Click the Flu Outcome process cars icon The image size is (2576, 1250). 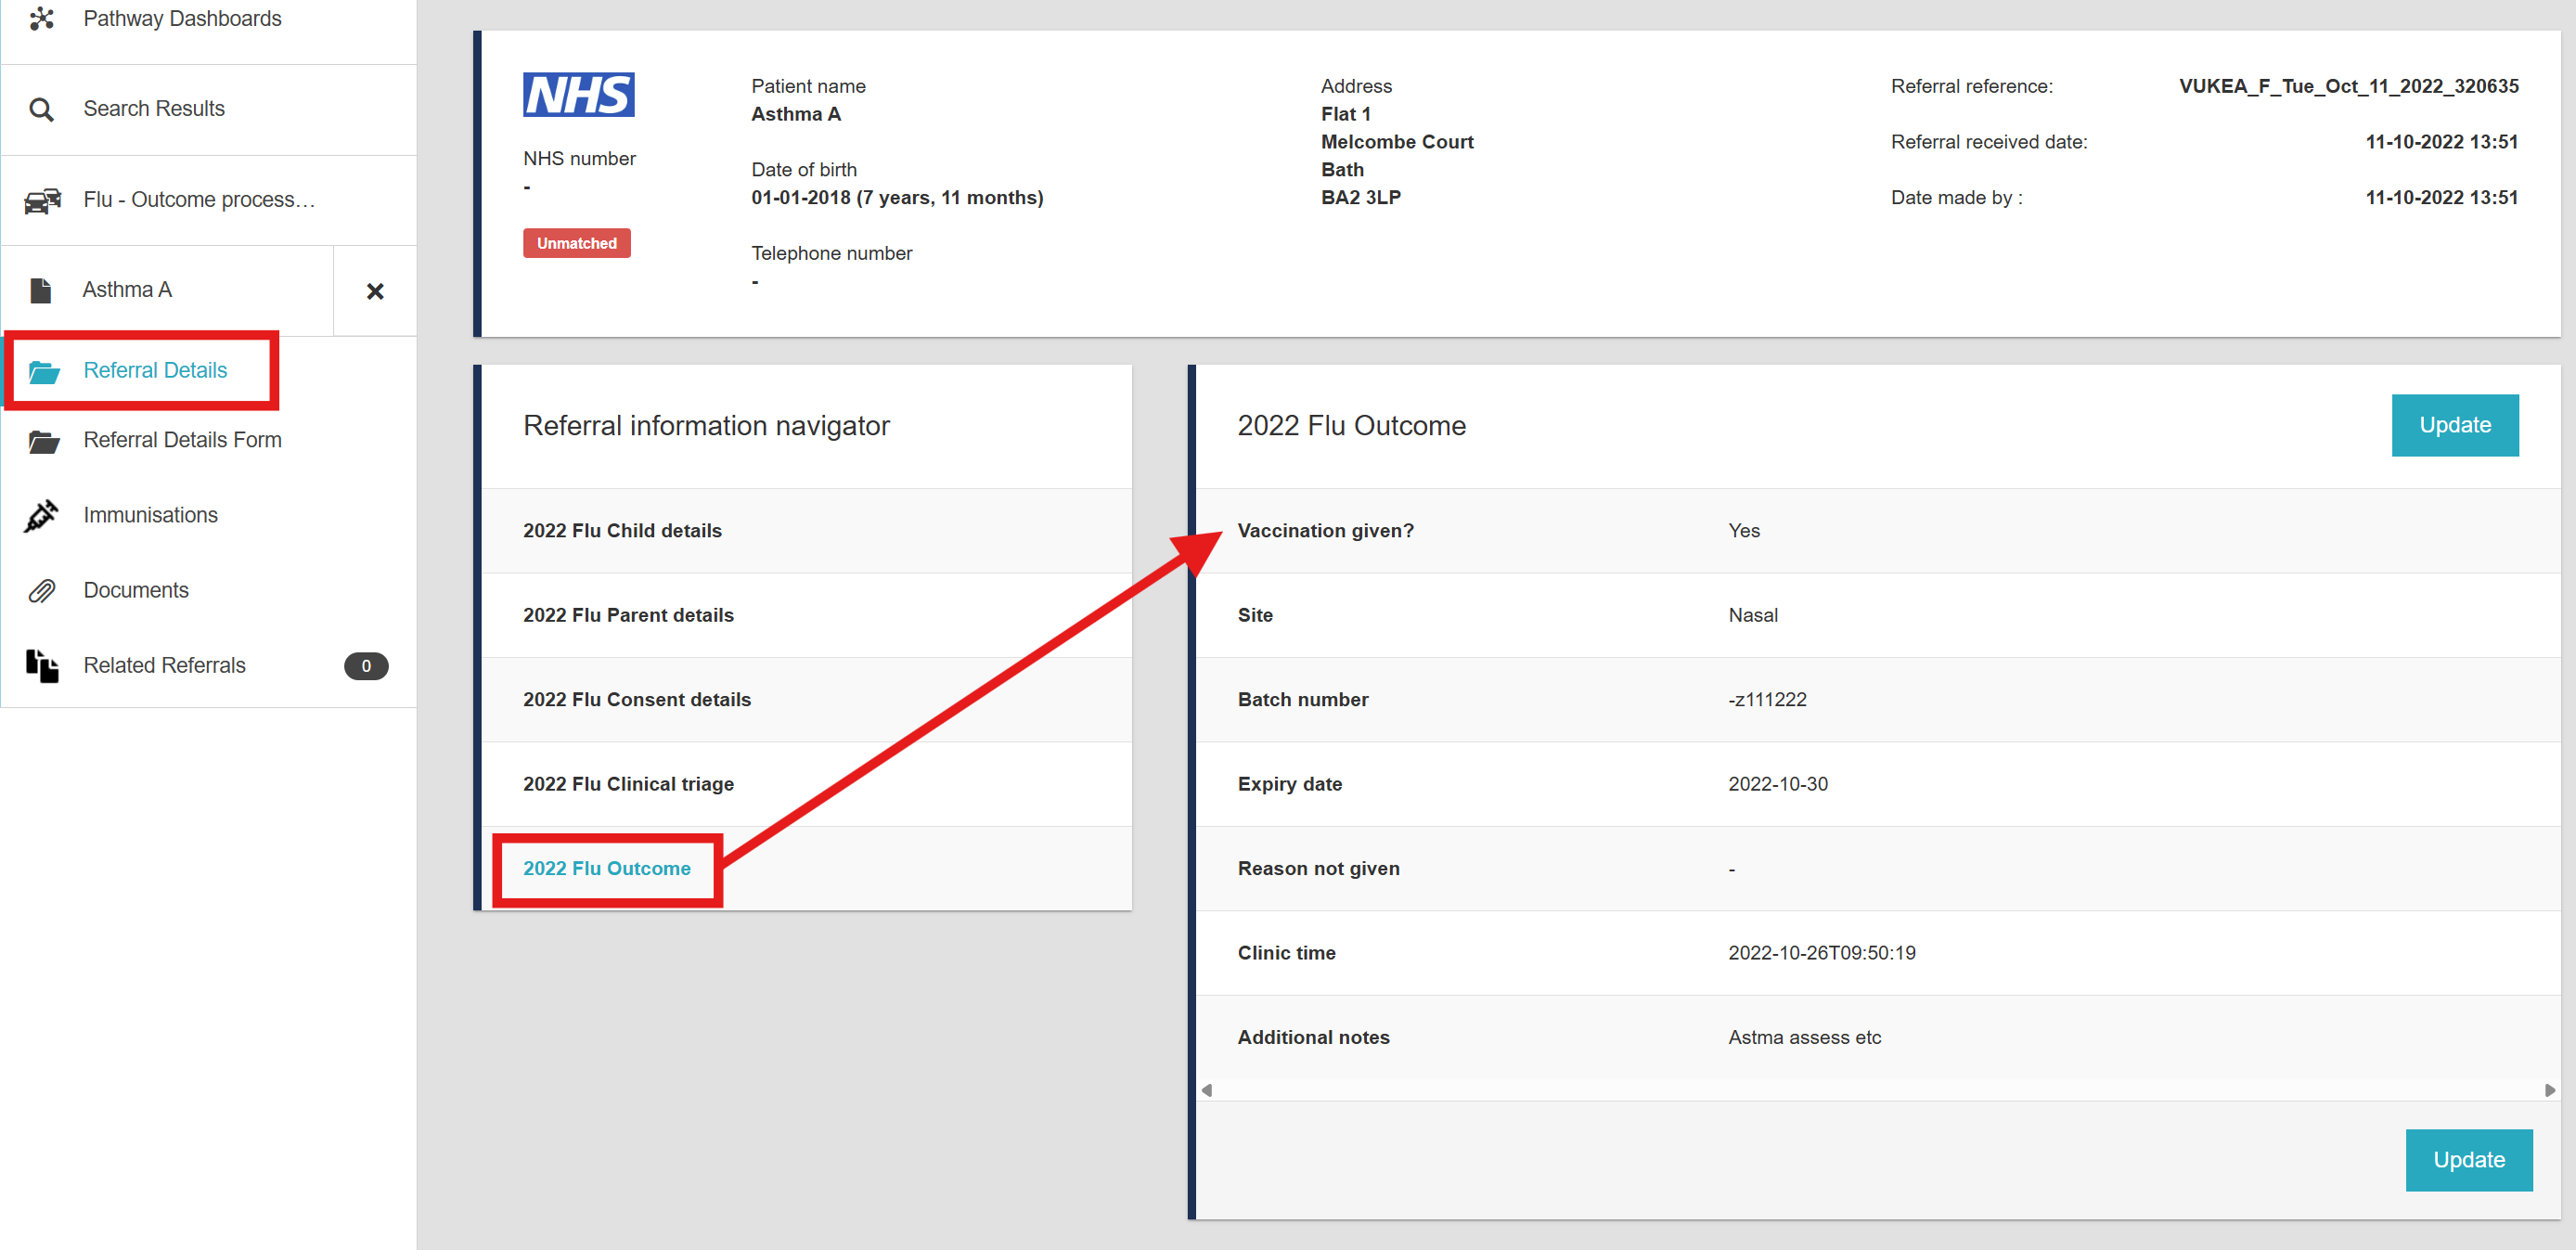[42, 200]
